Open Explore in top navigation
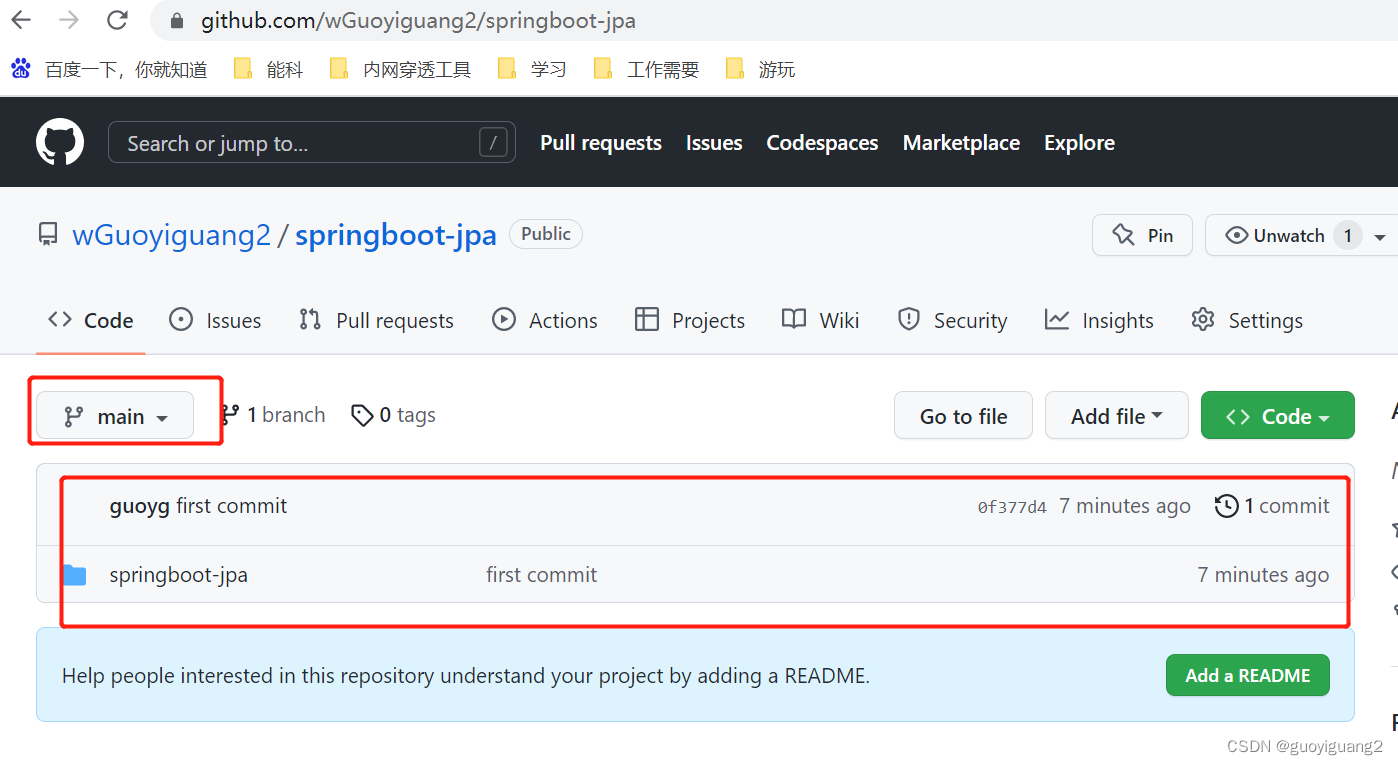Screen dimensions: 1398x765 pos(1079,143)
